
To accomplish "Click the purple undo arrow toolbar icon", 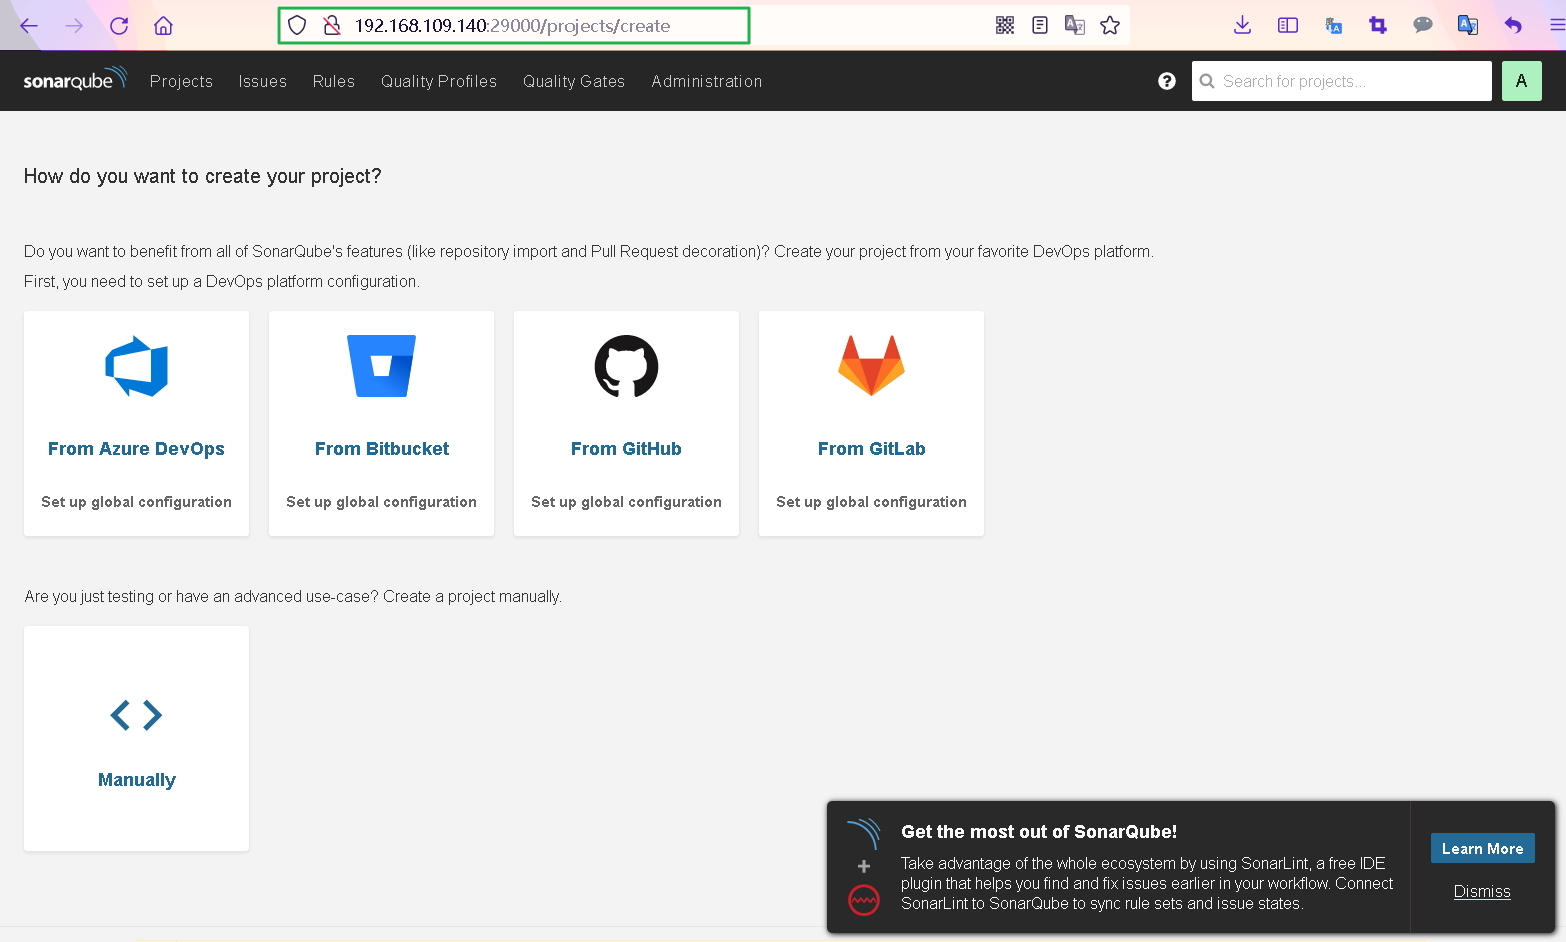I will (1513, 26).
